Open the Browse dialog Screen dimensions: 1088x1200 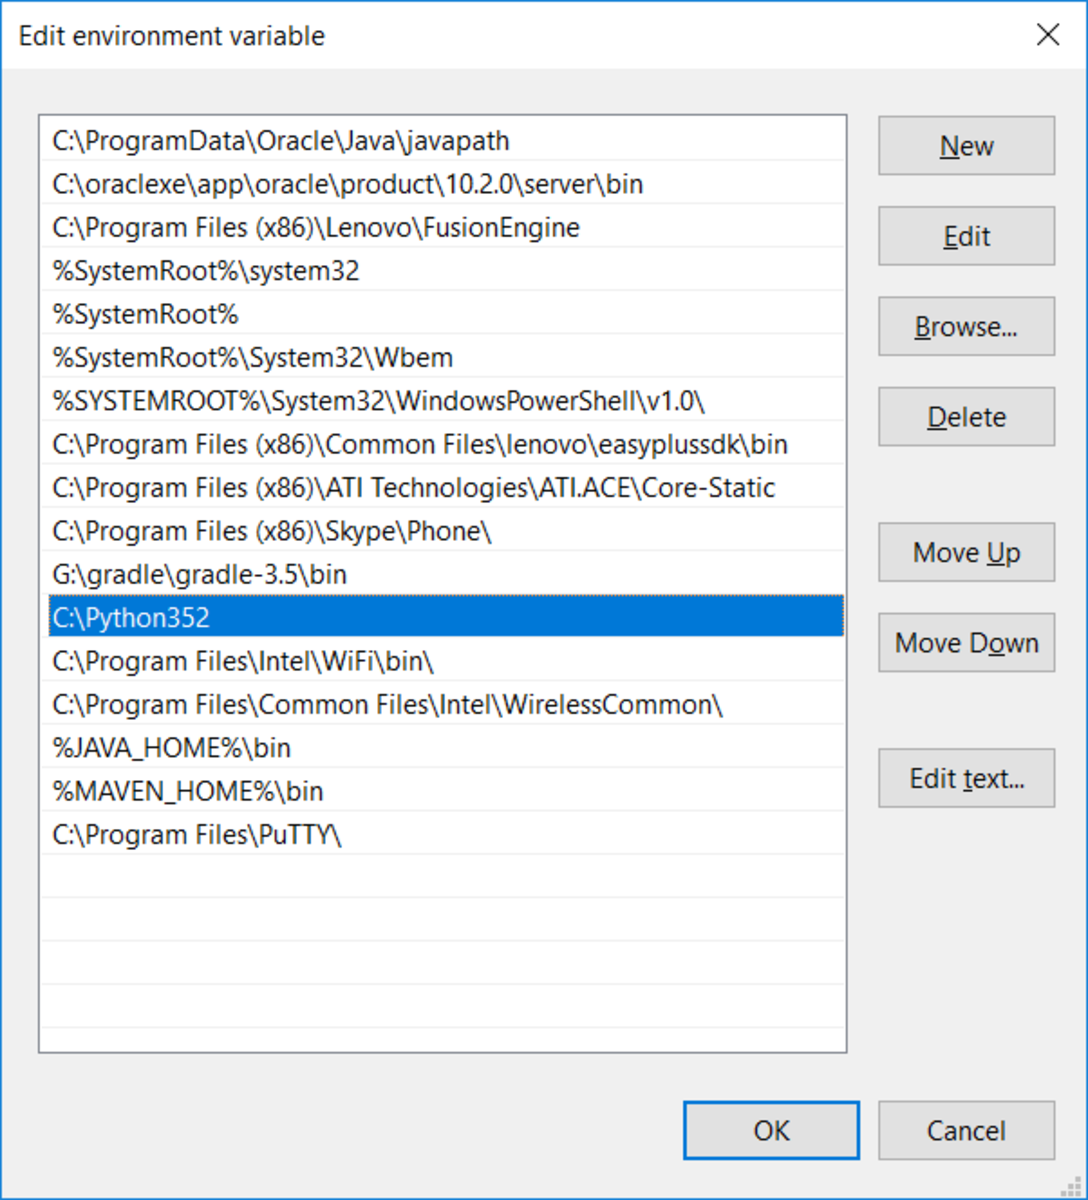pyautogui.click(x=965, y=326)
